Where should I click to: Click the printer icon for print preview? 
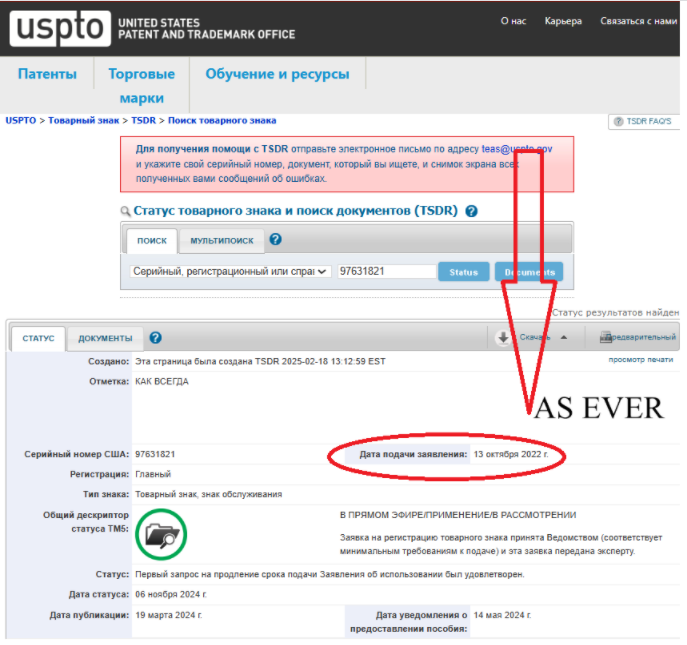pyautogui.click(x=606, y=337)
